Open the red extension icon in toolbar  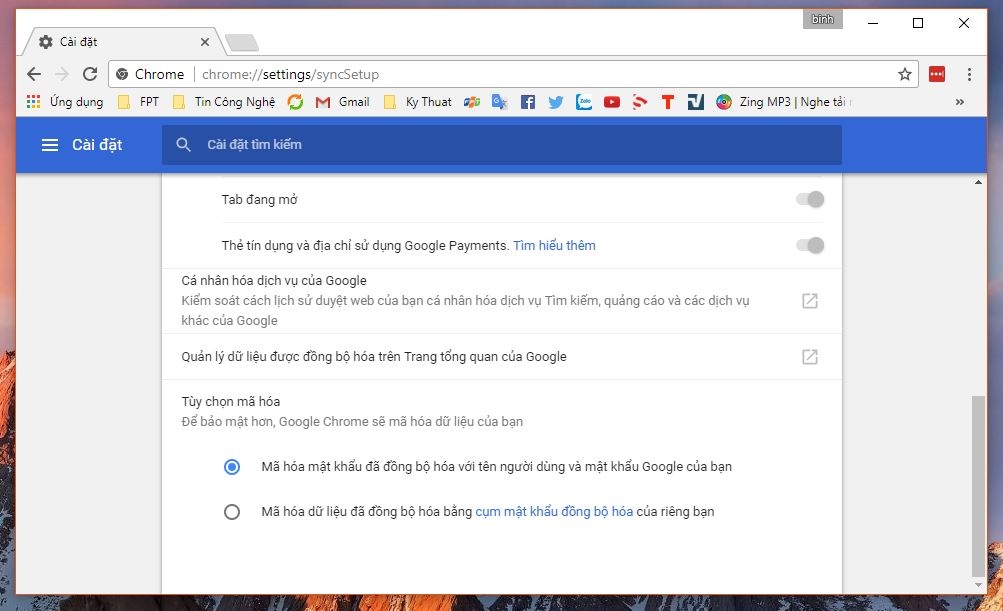click(x=937, y=74)
